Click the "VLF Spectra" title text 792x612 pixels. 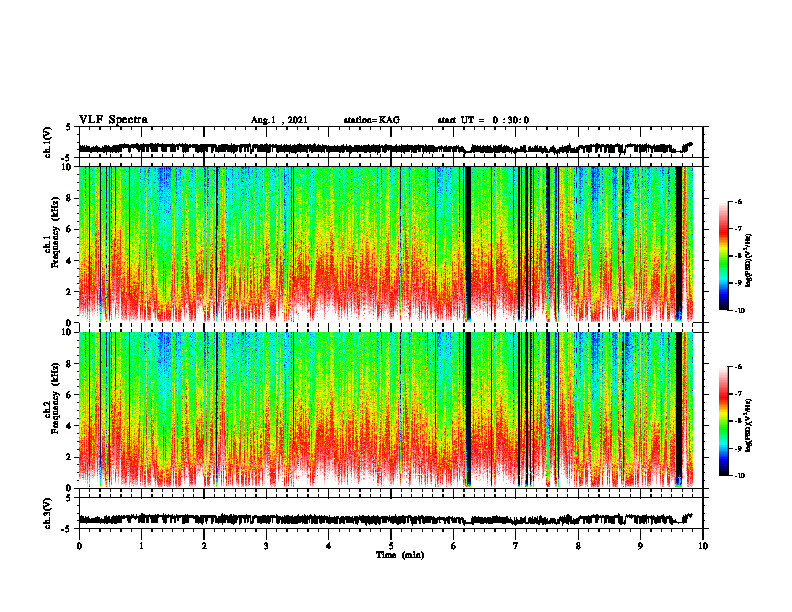click(113, 120)
